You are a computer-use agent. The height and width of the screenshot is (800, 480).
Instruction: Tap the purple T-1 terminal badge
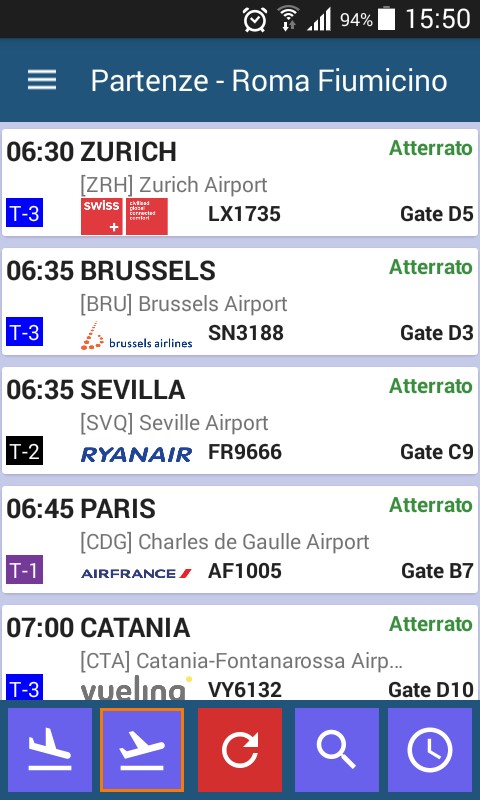pos(24,569)
